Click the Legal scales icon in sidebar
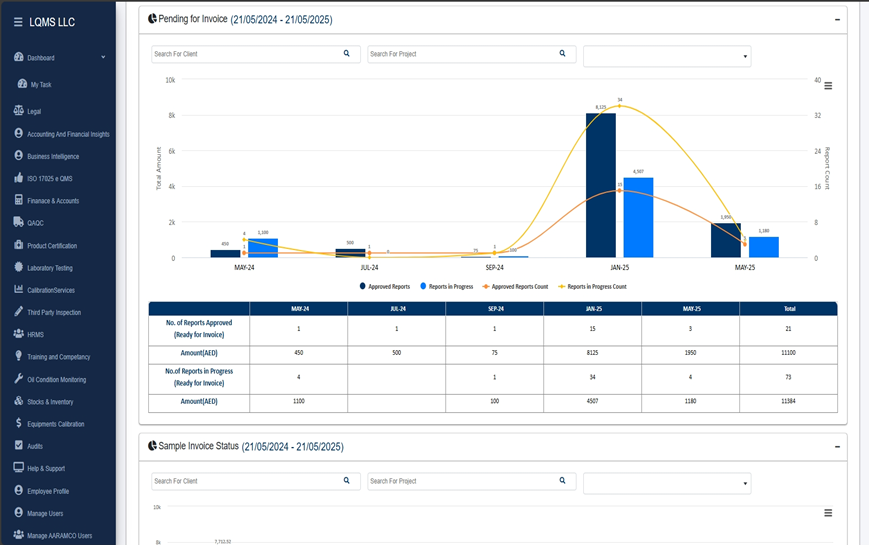The image size is (869, 545). [x=19, y=111]
